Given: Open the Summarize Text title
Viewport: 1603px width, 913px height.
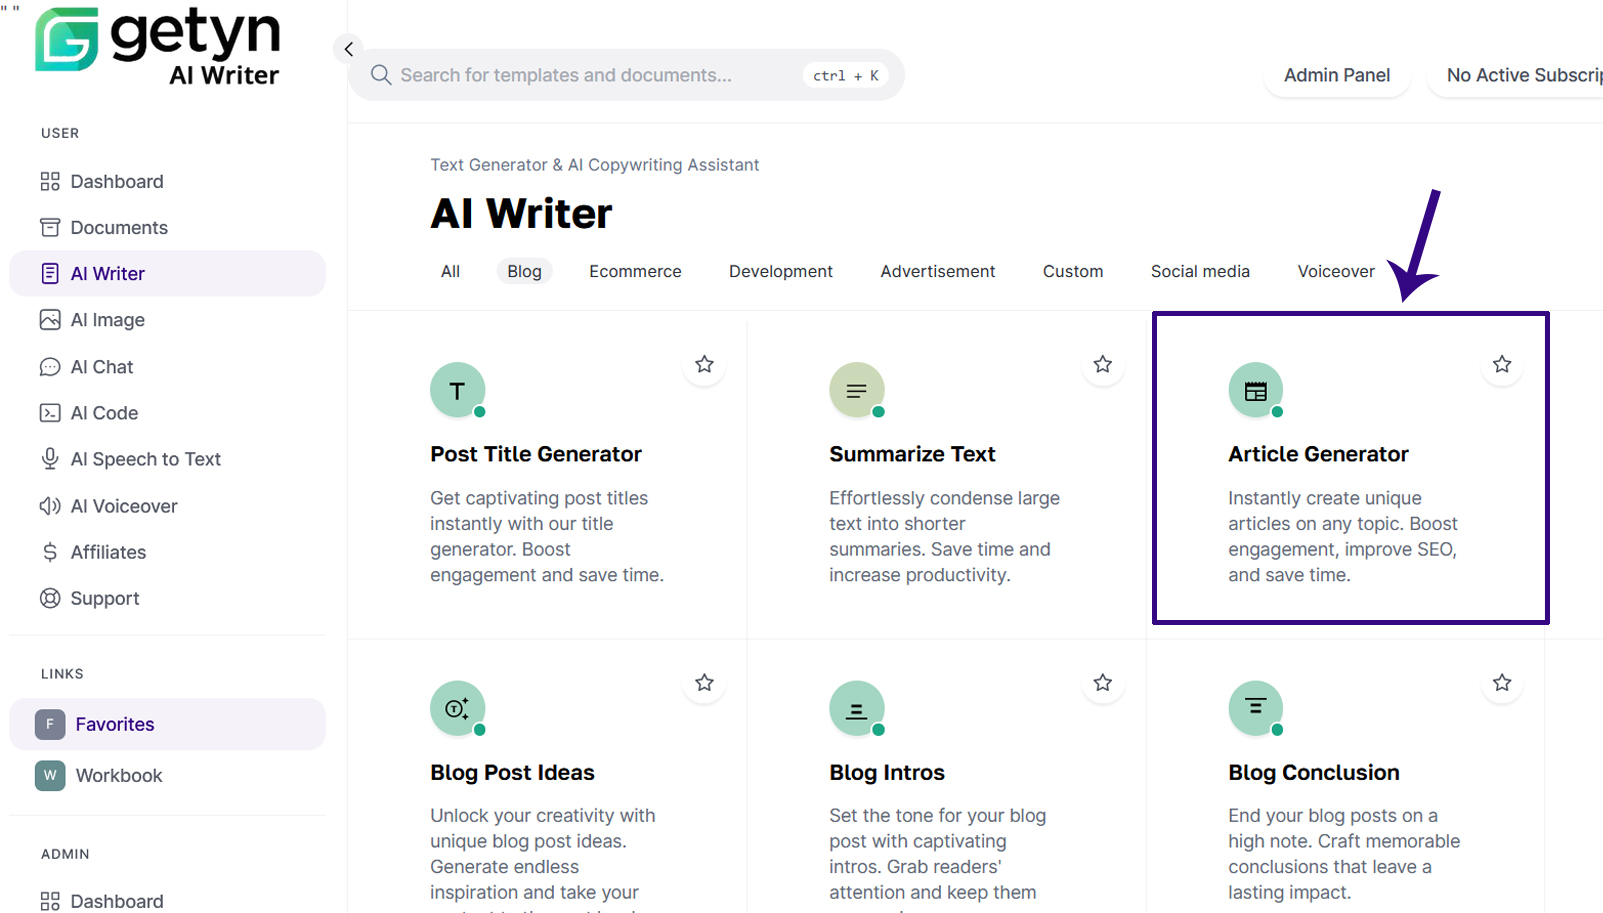Looking at the screenshot, I should [x=912, y=454].
